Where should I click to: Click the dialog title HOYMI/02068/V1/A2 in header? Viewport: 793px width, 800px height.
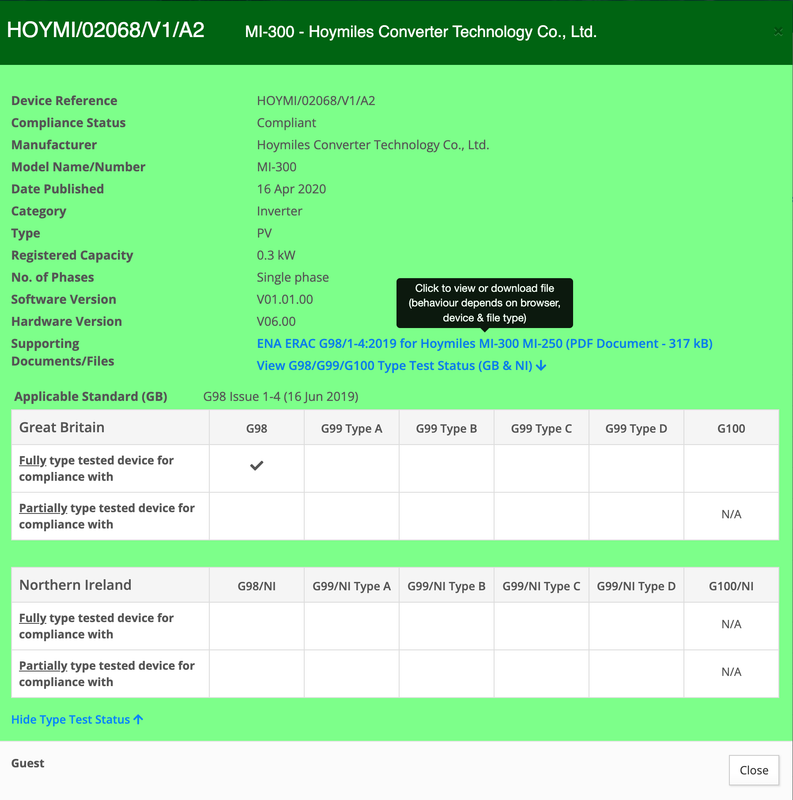click(x=106, y=30)
